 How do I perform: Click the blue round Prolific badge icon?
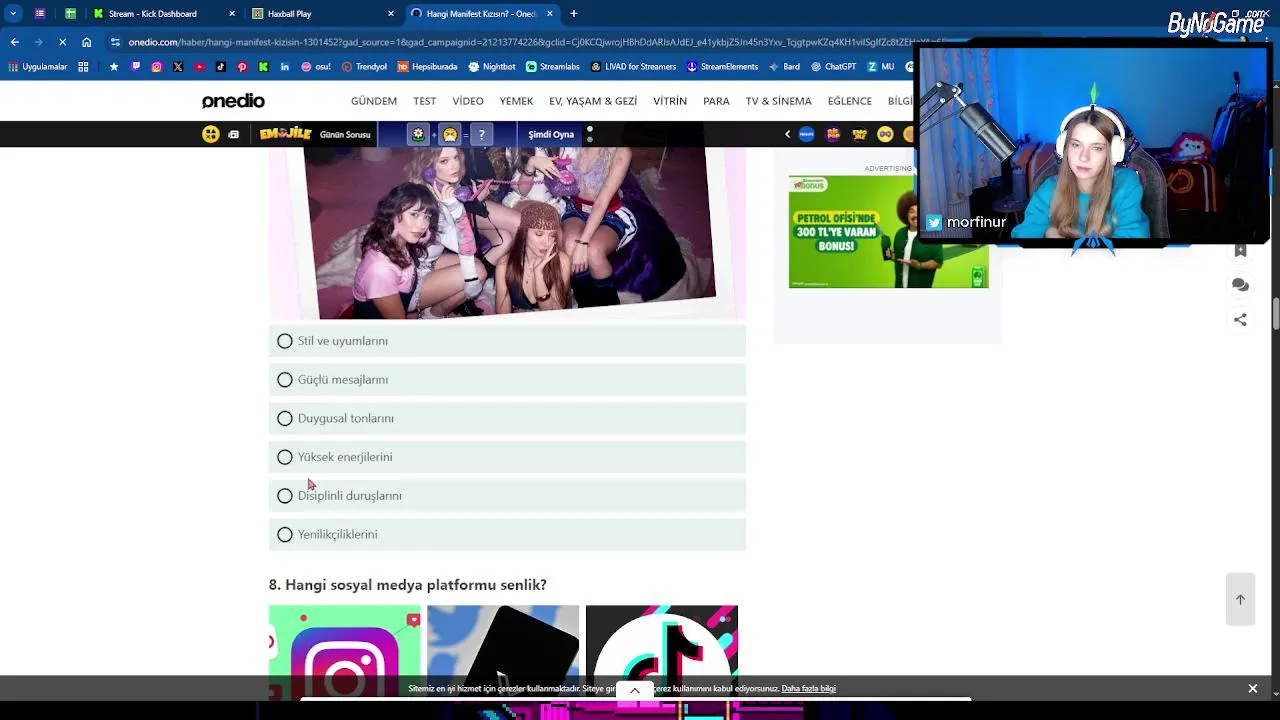pyautogui.click(x=806, y=134)
